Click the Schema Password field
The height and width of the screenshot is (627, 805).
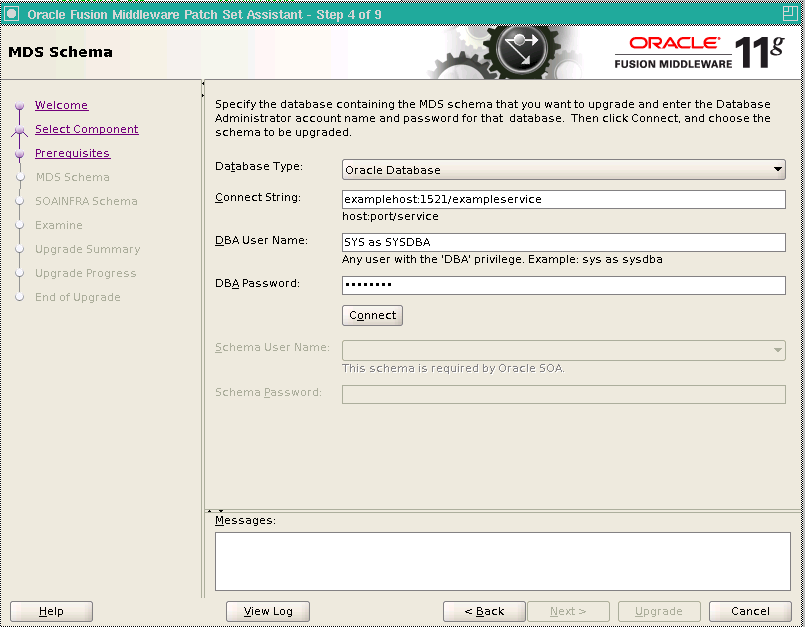click(564, 394)
